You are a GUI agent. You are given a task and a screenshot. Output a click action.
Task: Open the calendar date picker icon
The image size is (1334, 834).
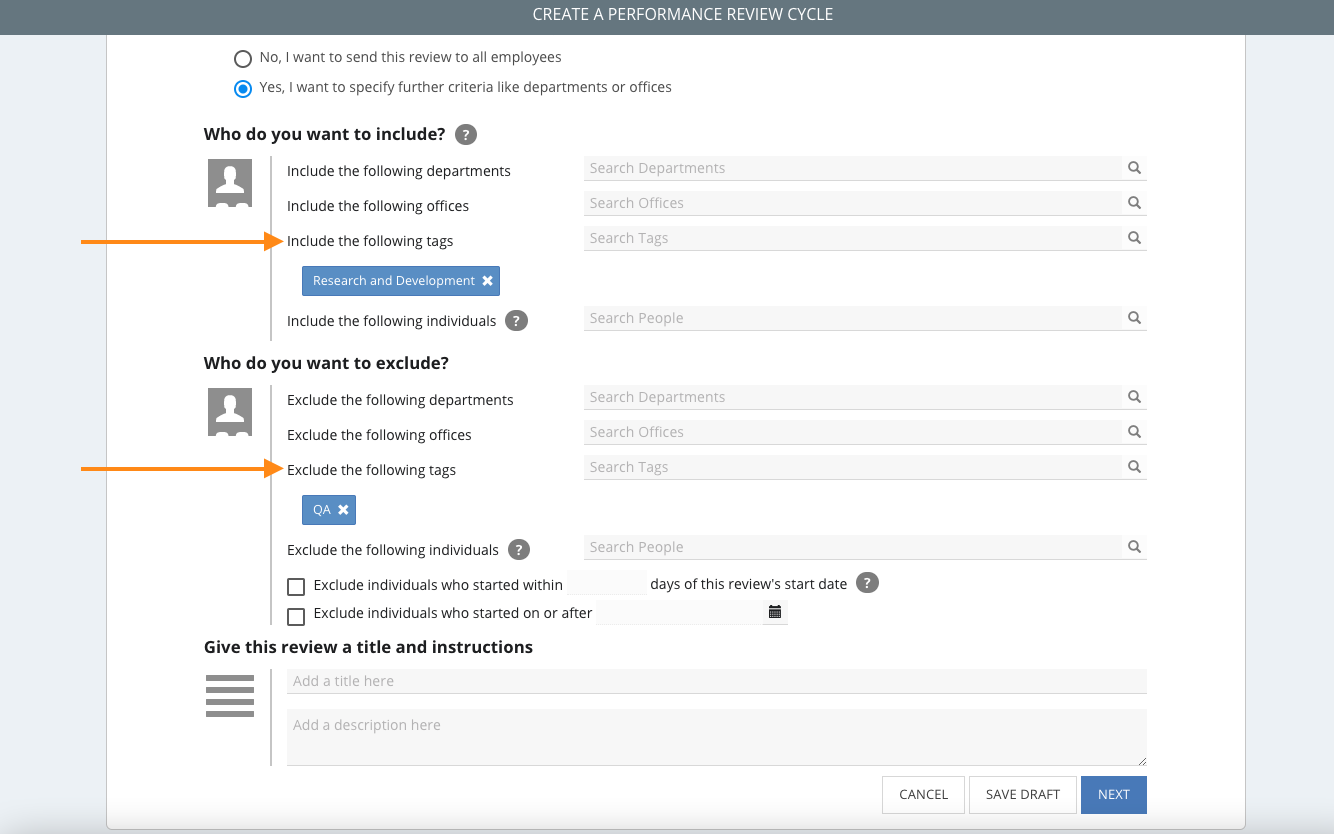(x=774, y=612)
